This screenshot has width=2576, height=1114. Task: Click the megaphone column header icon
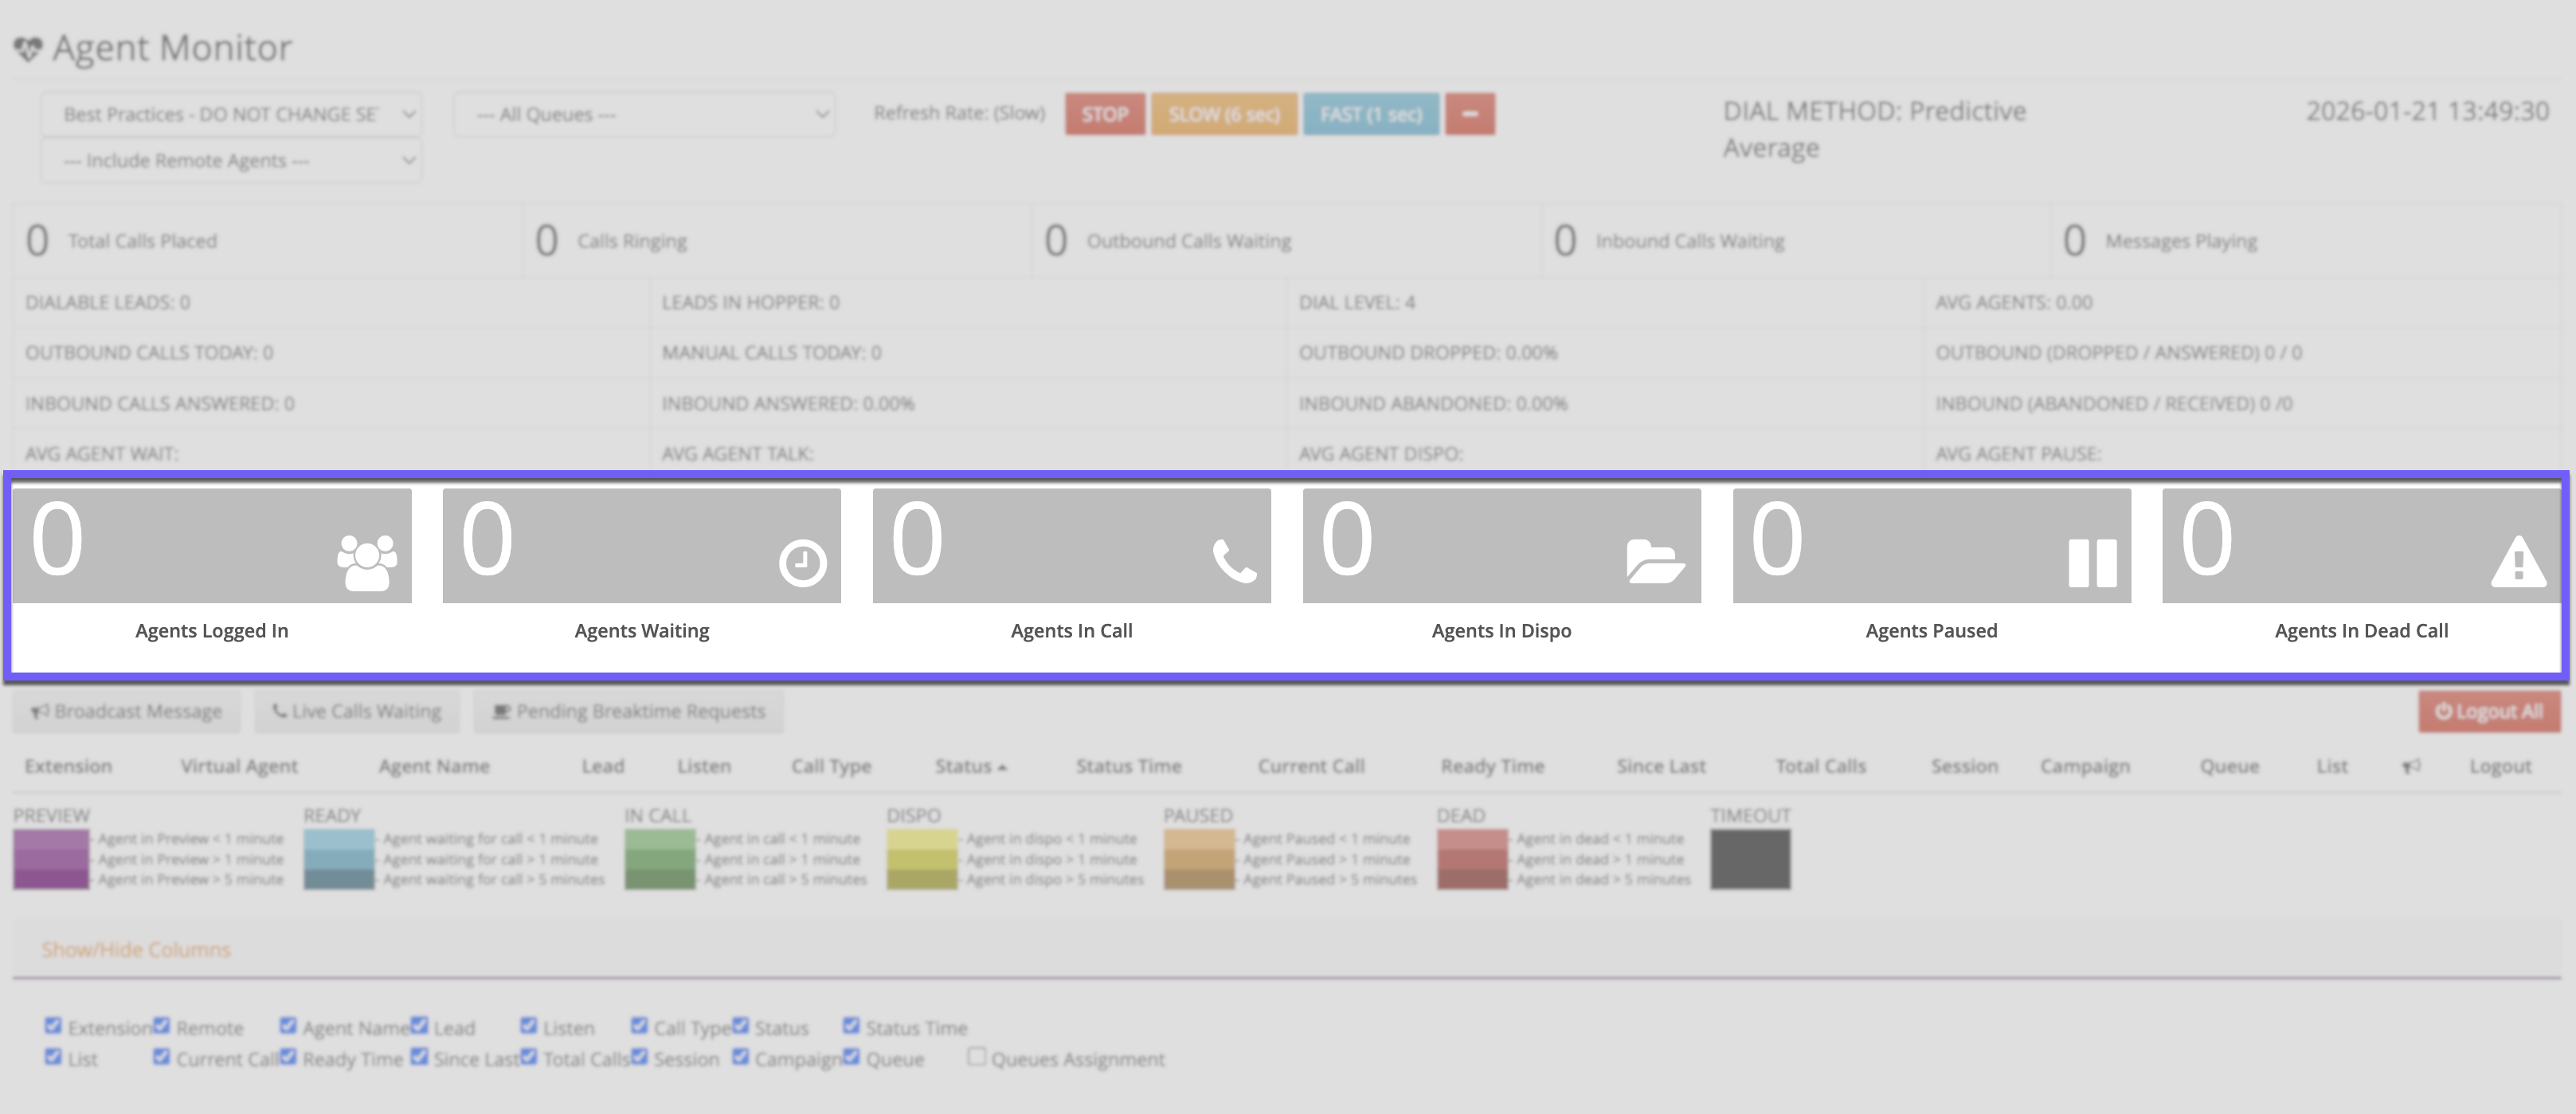pos(2411,766)
